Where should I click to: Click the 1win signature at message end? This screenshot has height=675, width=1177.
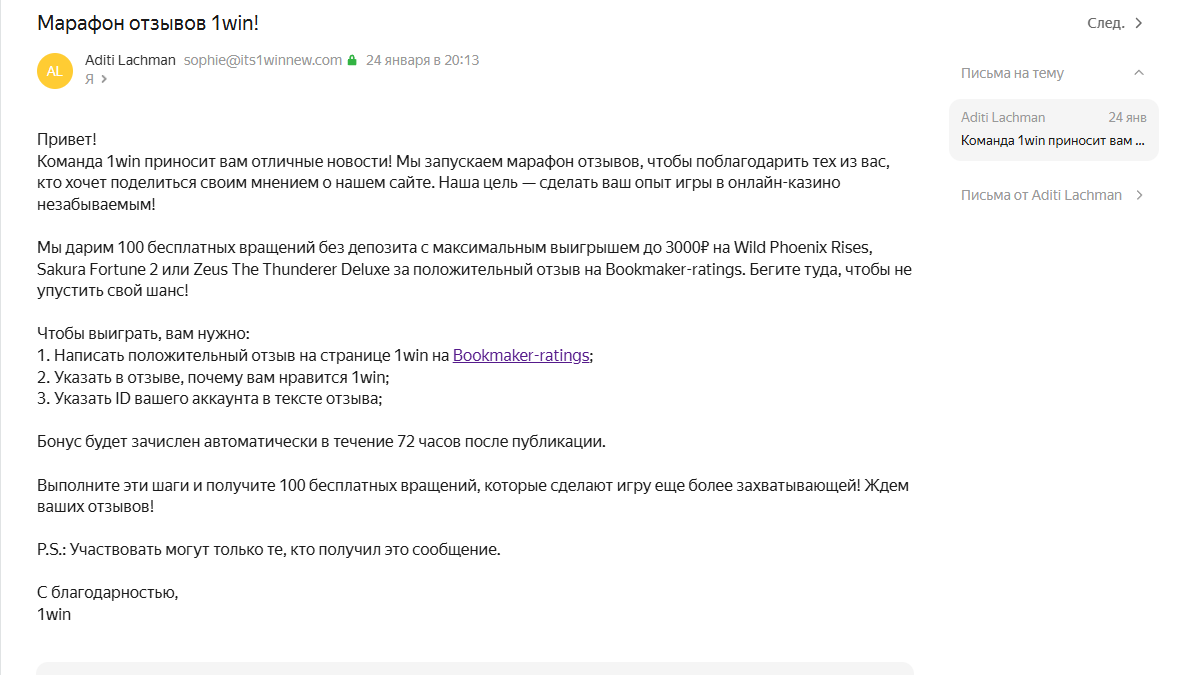click(x=54, y=614)
